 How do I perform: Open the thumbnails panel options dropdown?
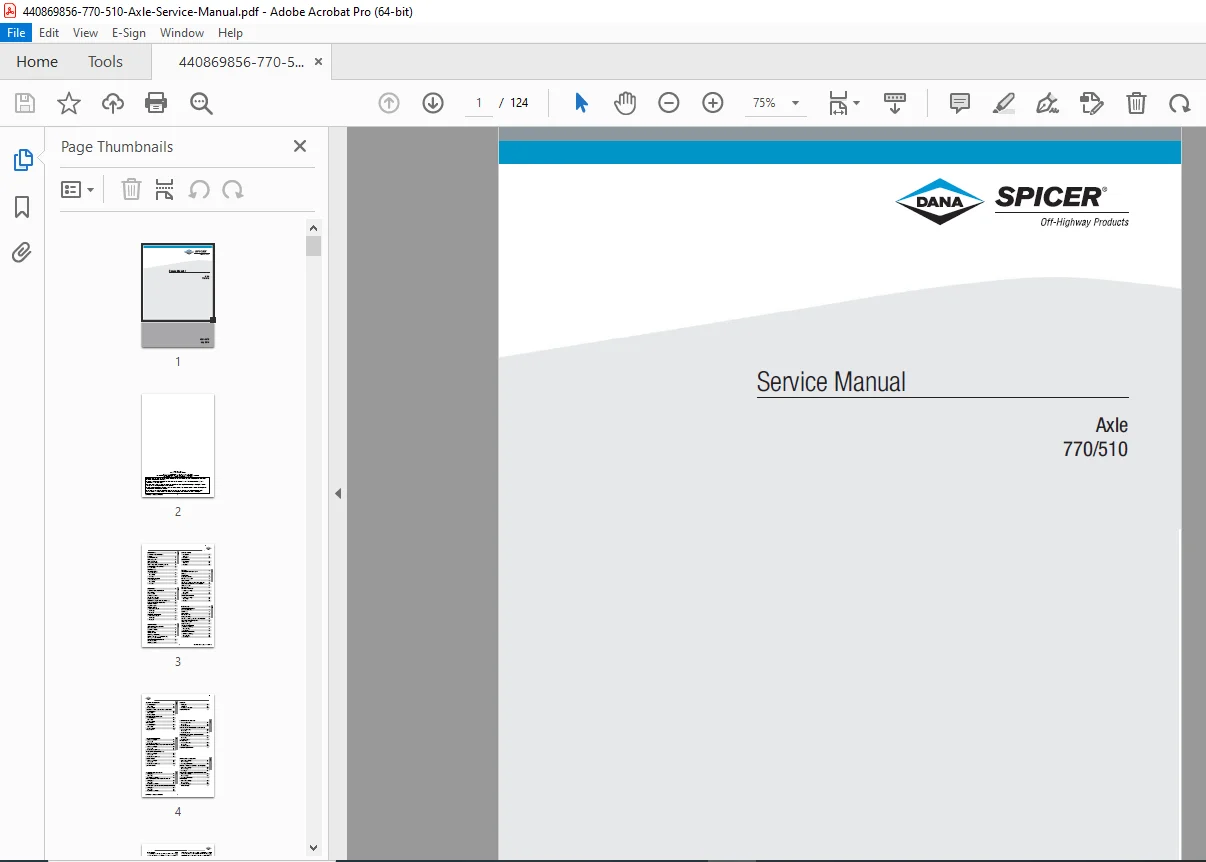point(77,190)
